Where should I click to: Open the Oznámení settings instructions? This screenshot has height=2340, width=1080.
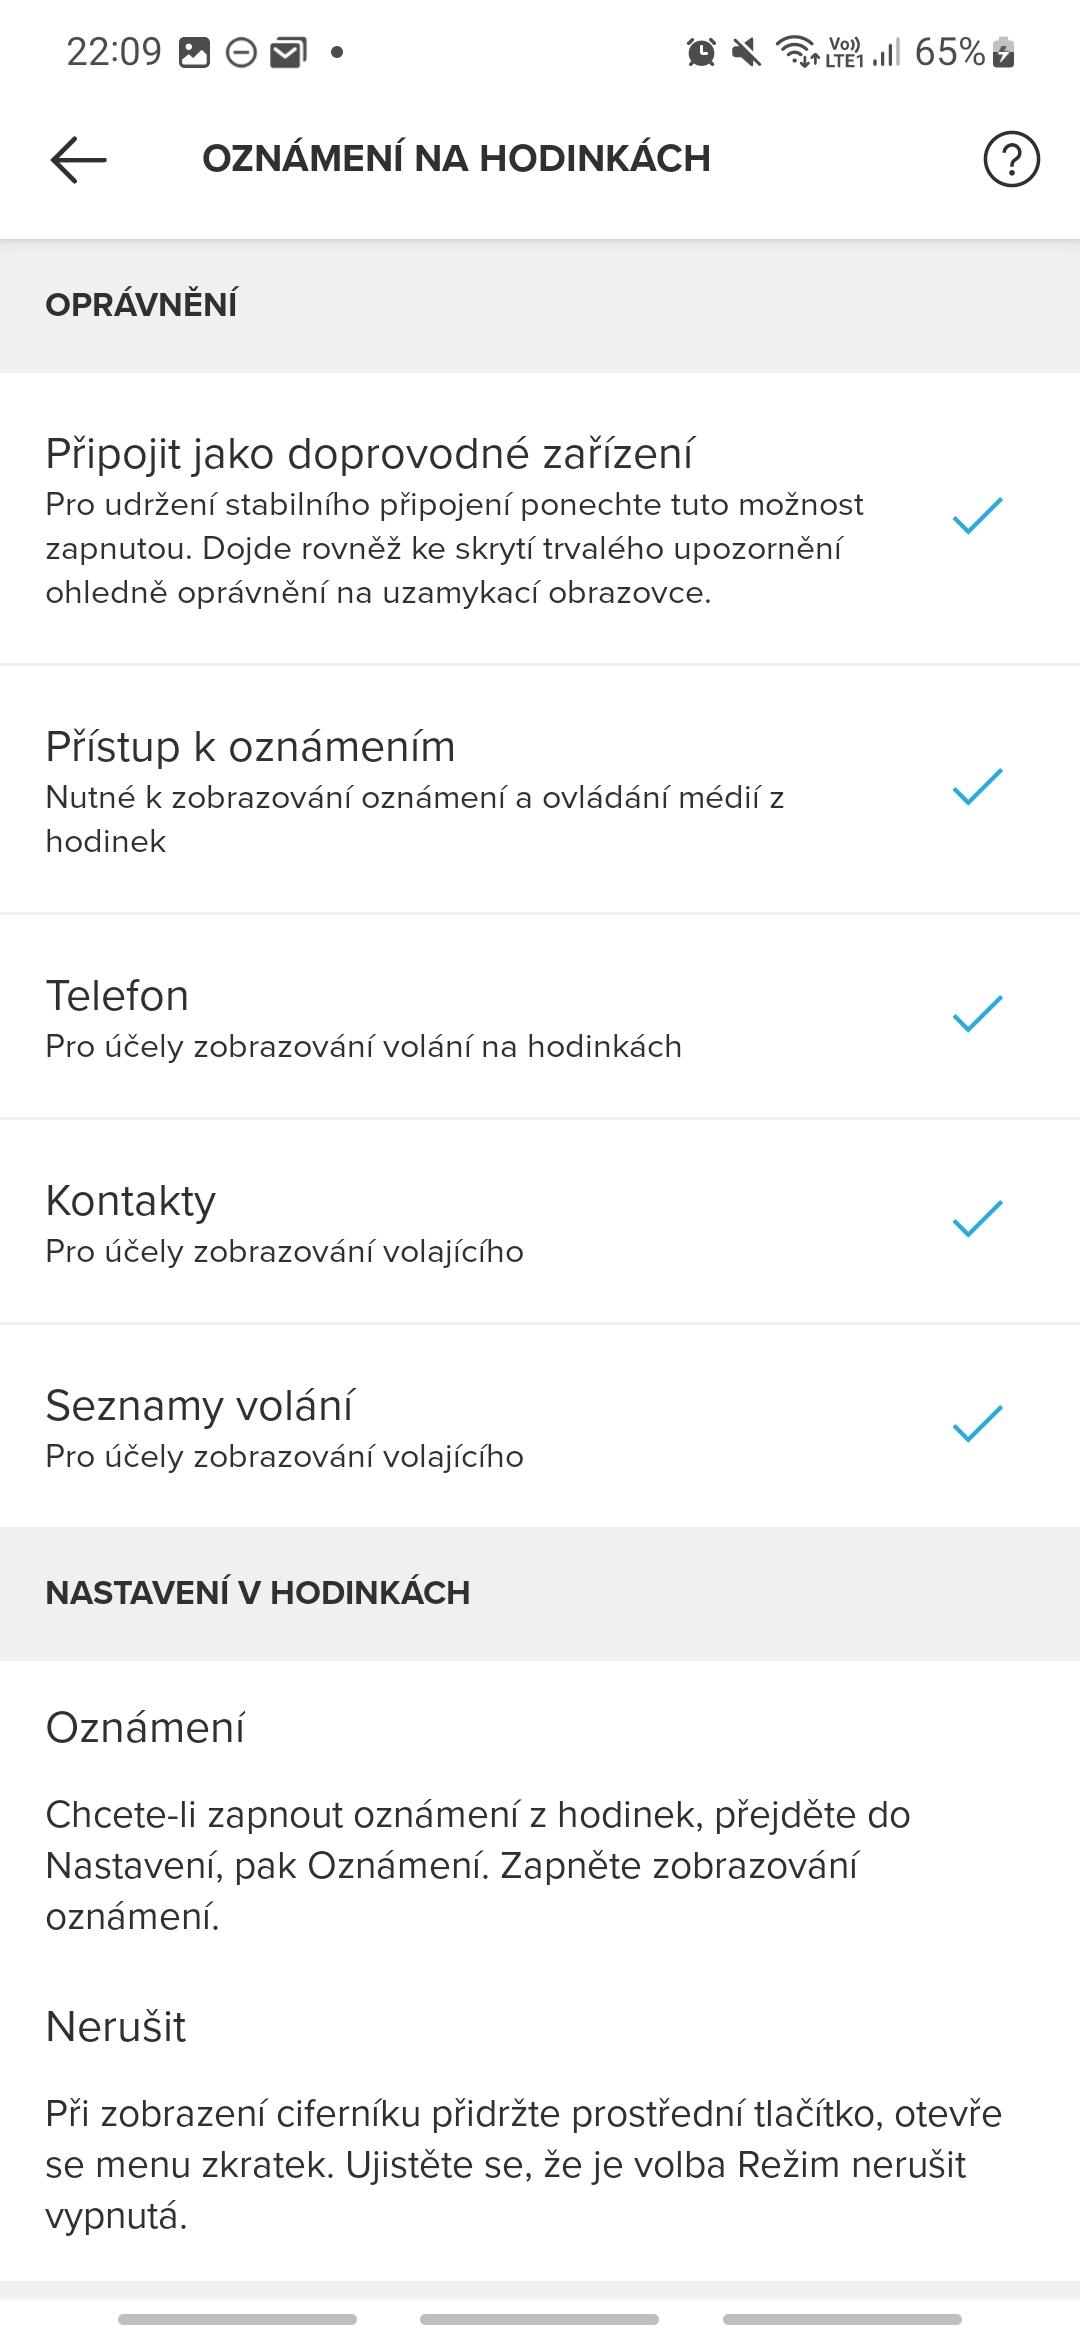point(478,1866)
